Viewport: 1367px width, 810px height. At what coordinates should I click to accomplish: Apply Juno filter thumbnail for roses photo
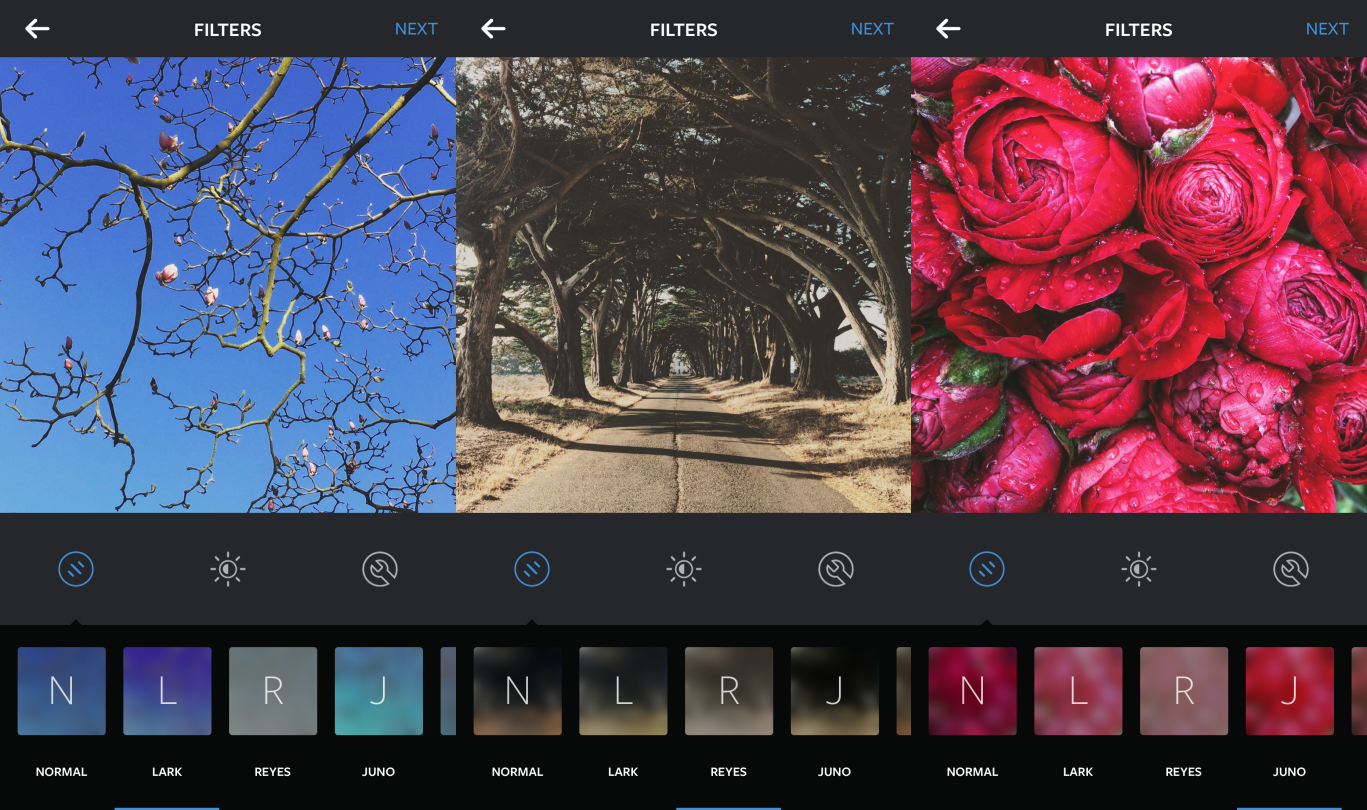coord(1290,691)
